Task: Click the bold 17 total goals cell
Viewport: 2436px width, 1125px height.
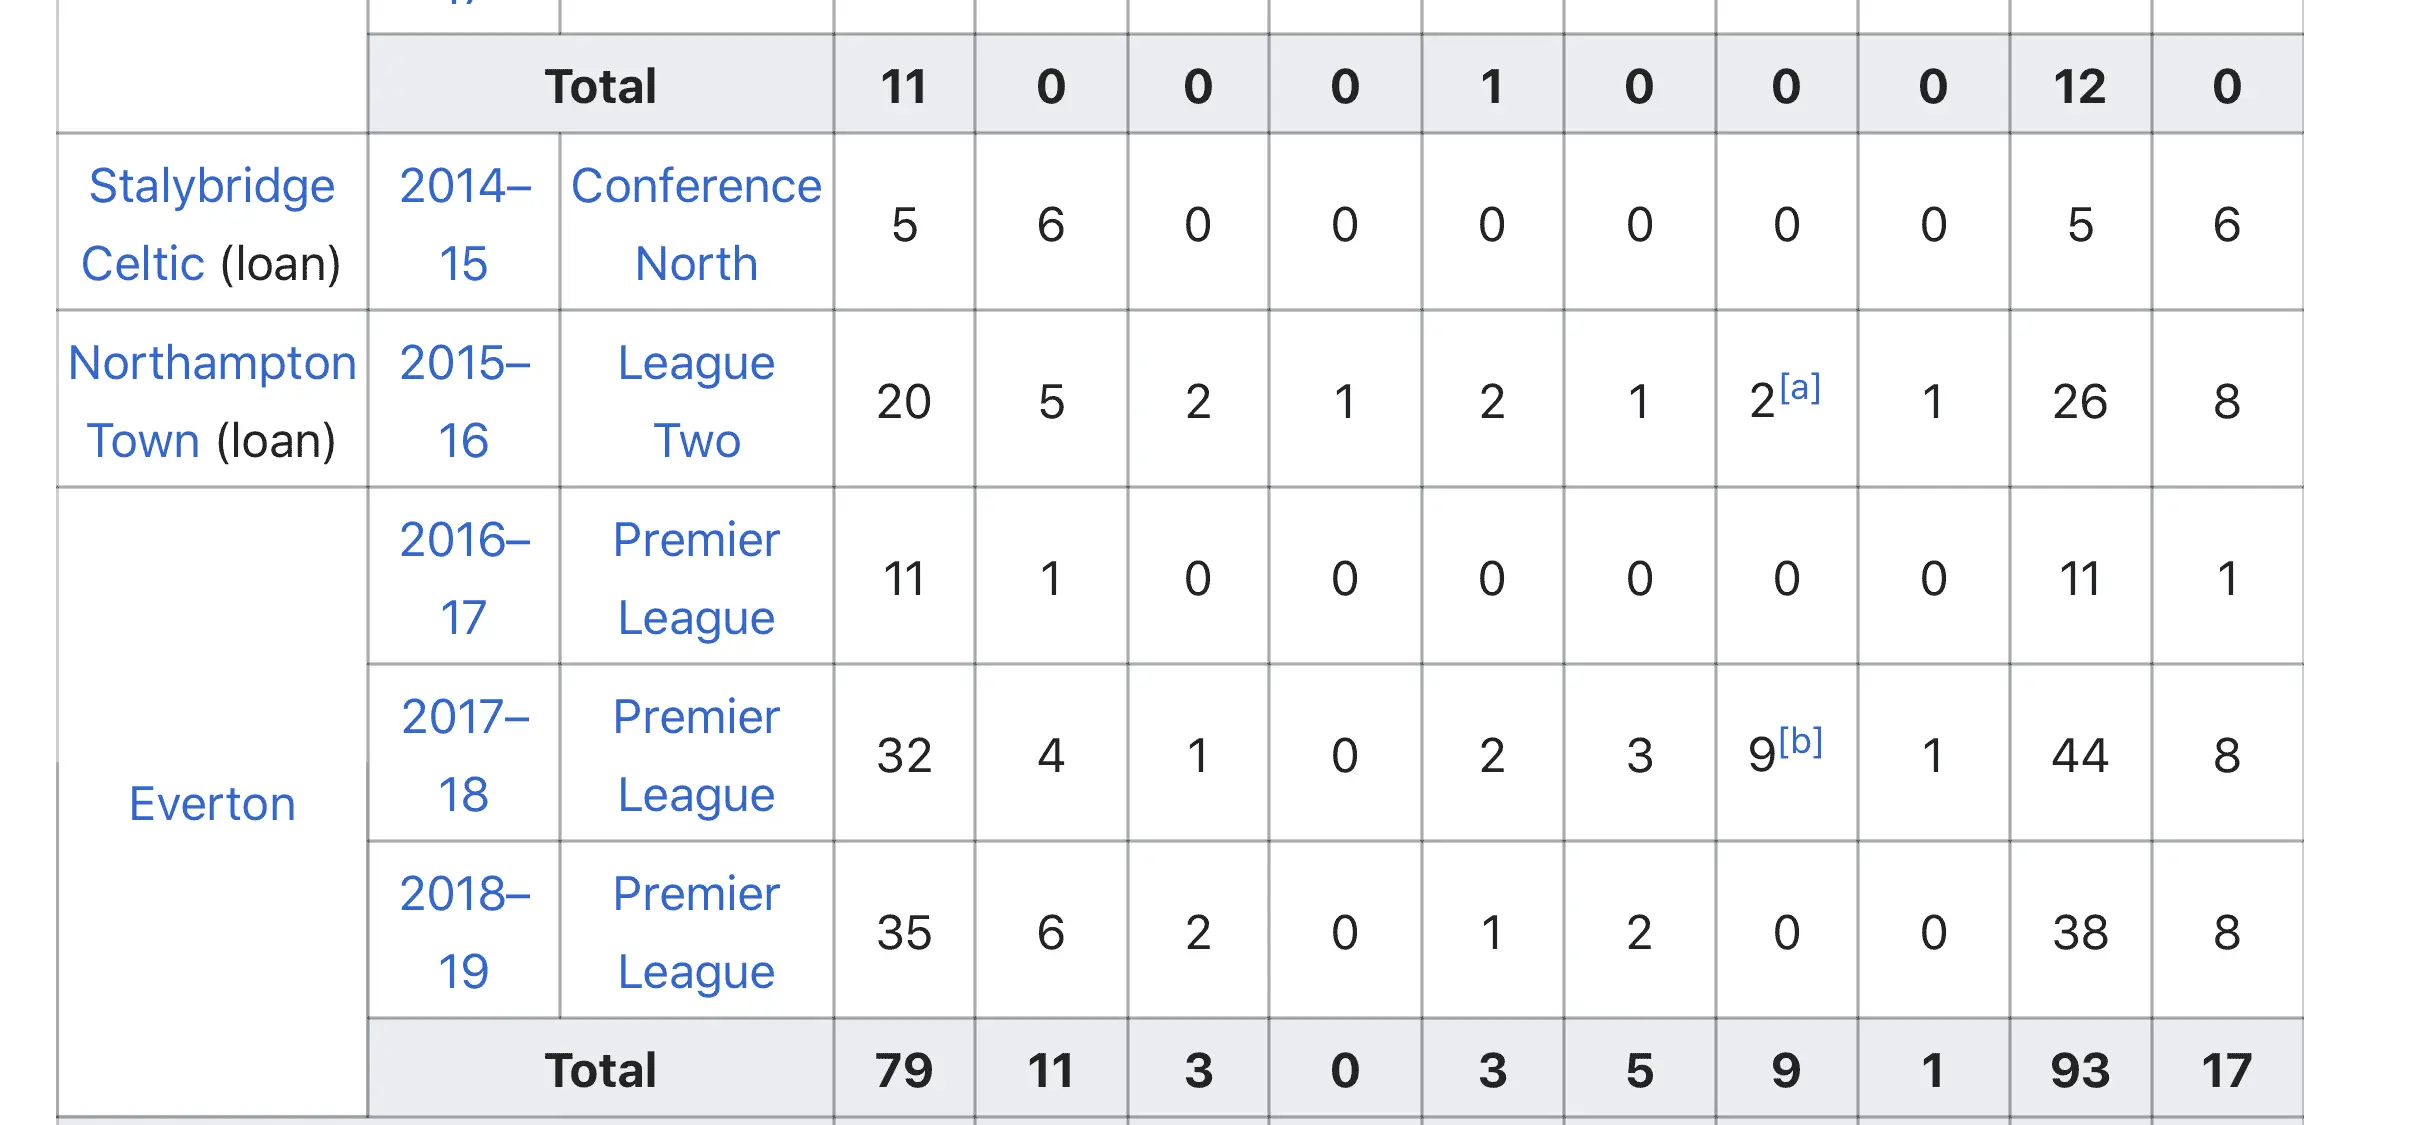Action: click(2227, 1070)
